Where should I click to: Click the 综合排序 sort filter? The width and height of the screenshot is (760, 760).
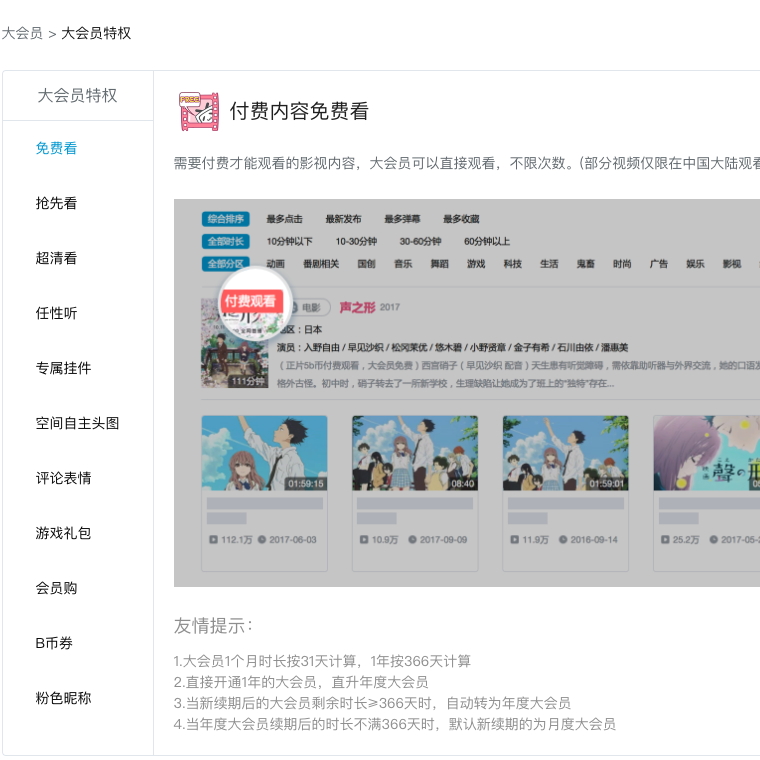click(x=226, y=219)
